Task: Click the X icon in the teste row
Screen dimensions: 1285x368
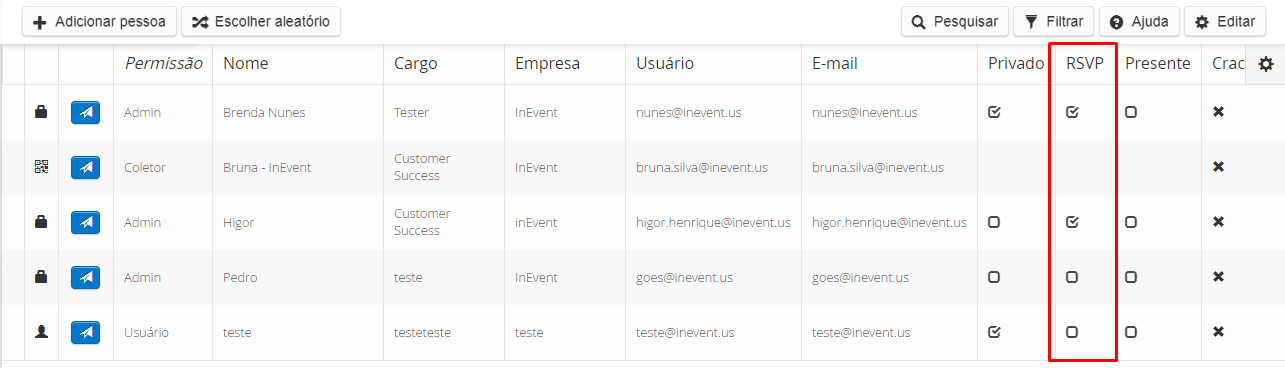Action: 1218,332
